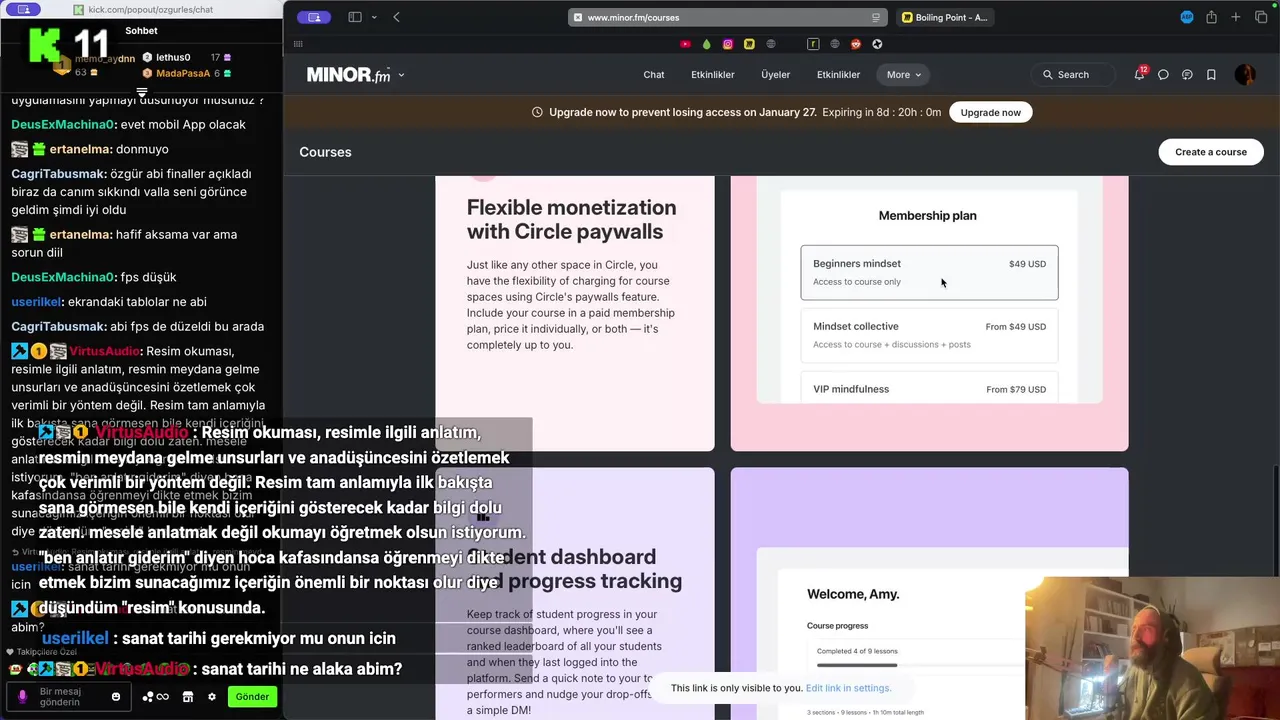Open the blue extension icon in toolbar
This screenshot has width=1280, height=720.
[x=1187, y=17]
